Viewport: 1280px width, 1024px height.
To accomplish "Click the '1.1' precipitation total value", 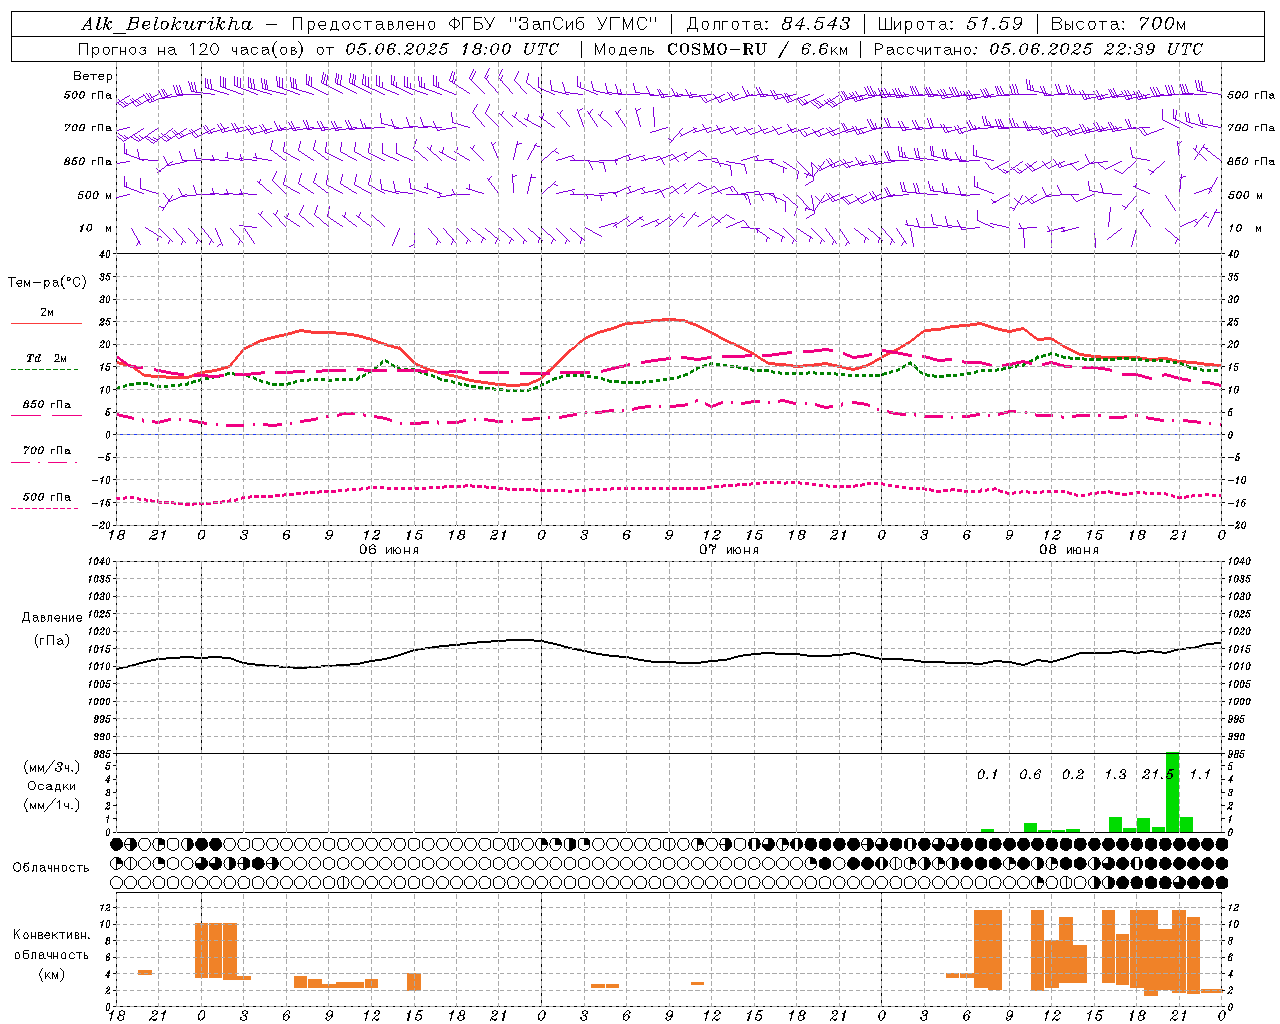I will tap(1200, 775).
